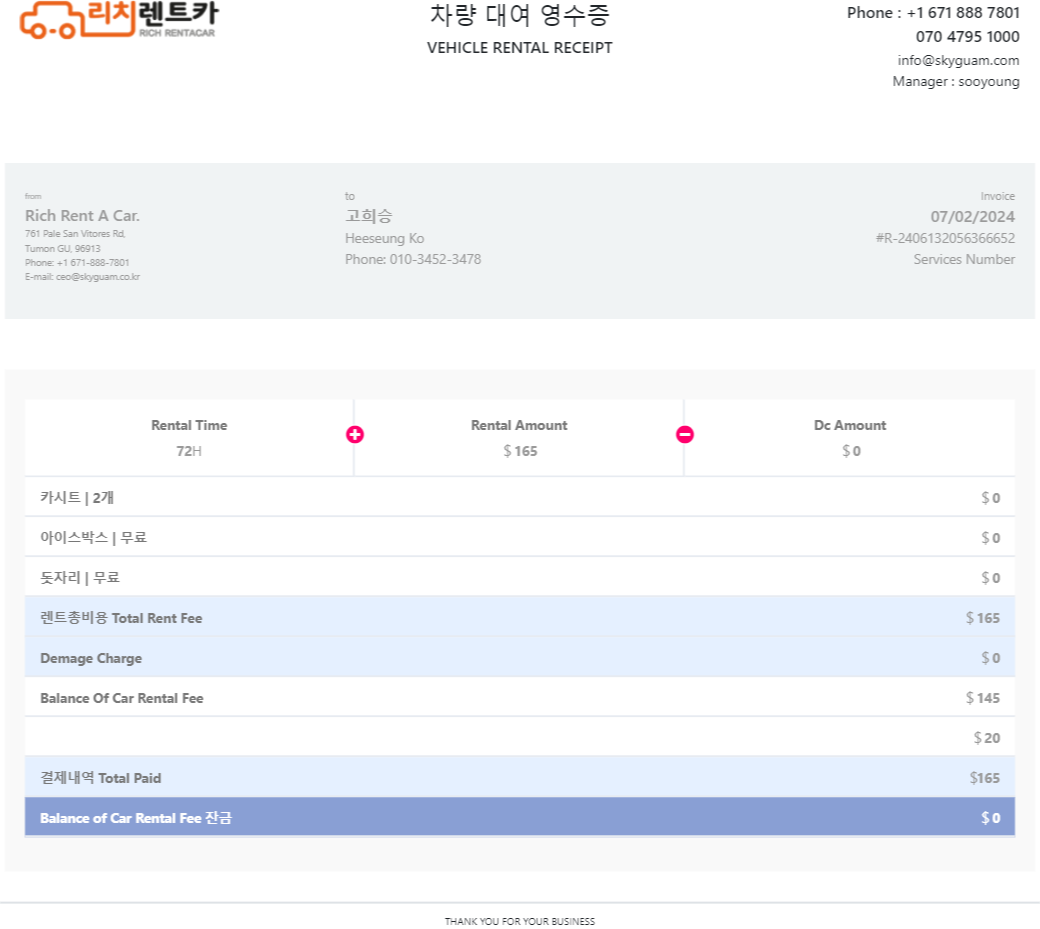The height and width of the screenshot is (929, 1040).
Task: Click the Demage Charge row
Action: click(x=519, y=658)
